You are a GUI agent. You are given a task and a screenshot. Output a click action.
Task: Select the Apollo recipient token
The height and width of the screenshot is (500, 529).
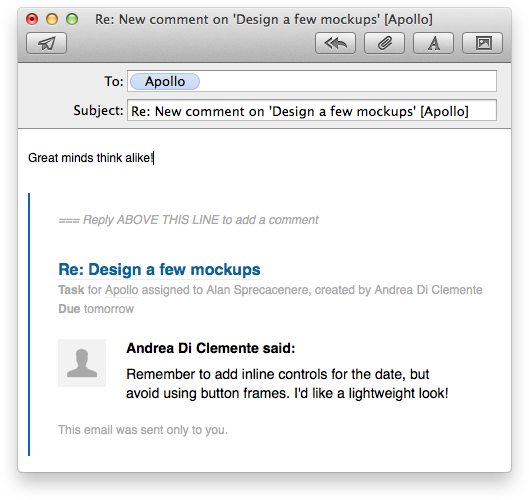165,82
